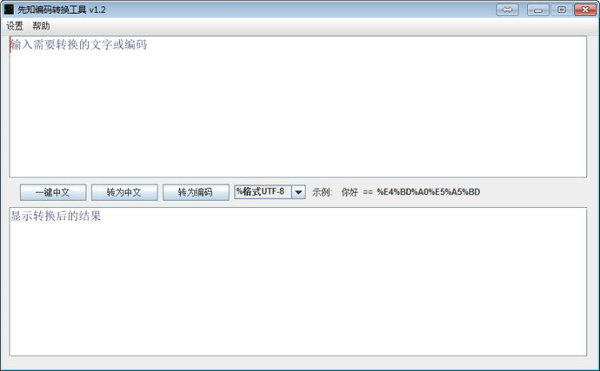Expand the %格式UTF-8 format dropdown arrow
The width and height of the screenshot is (600, 371).
(x=298, y=192)
